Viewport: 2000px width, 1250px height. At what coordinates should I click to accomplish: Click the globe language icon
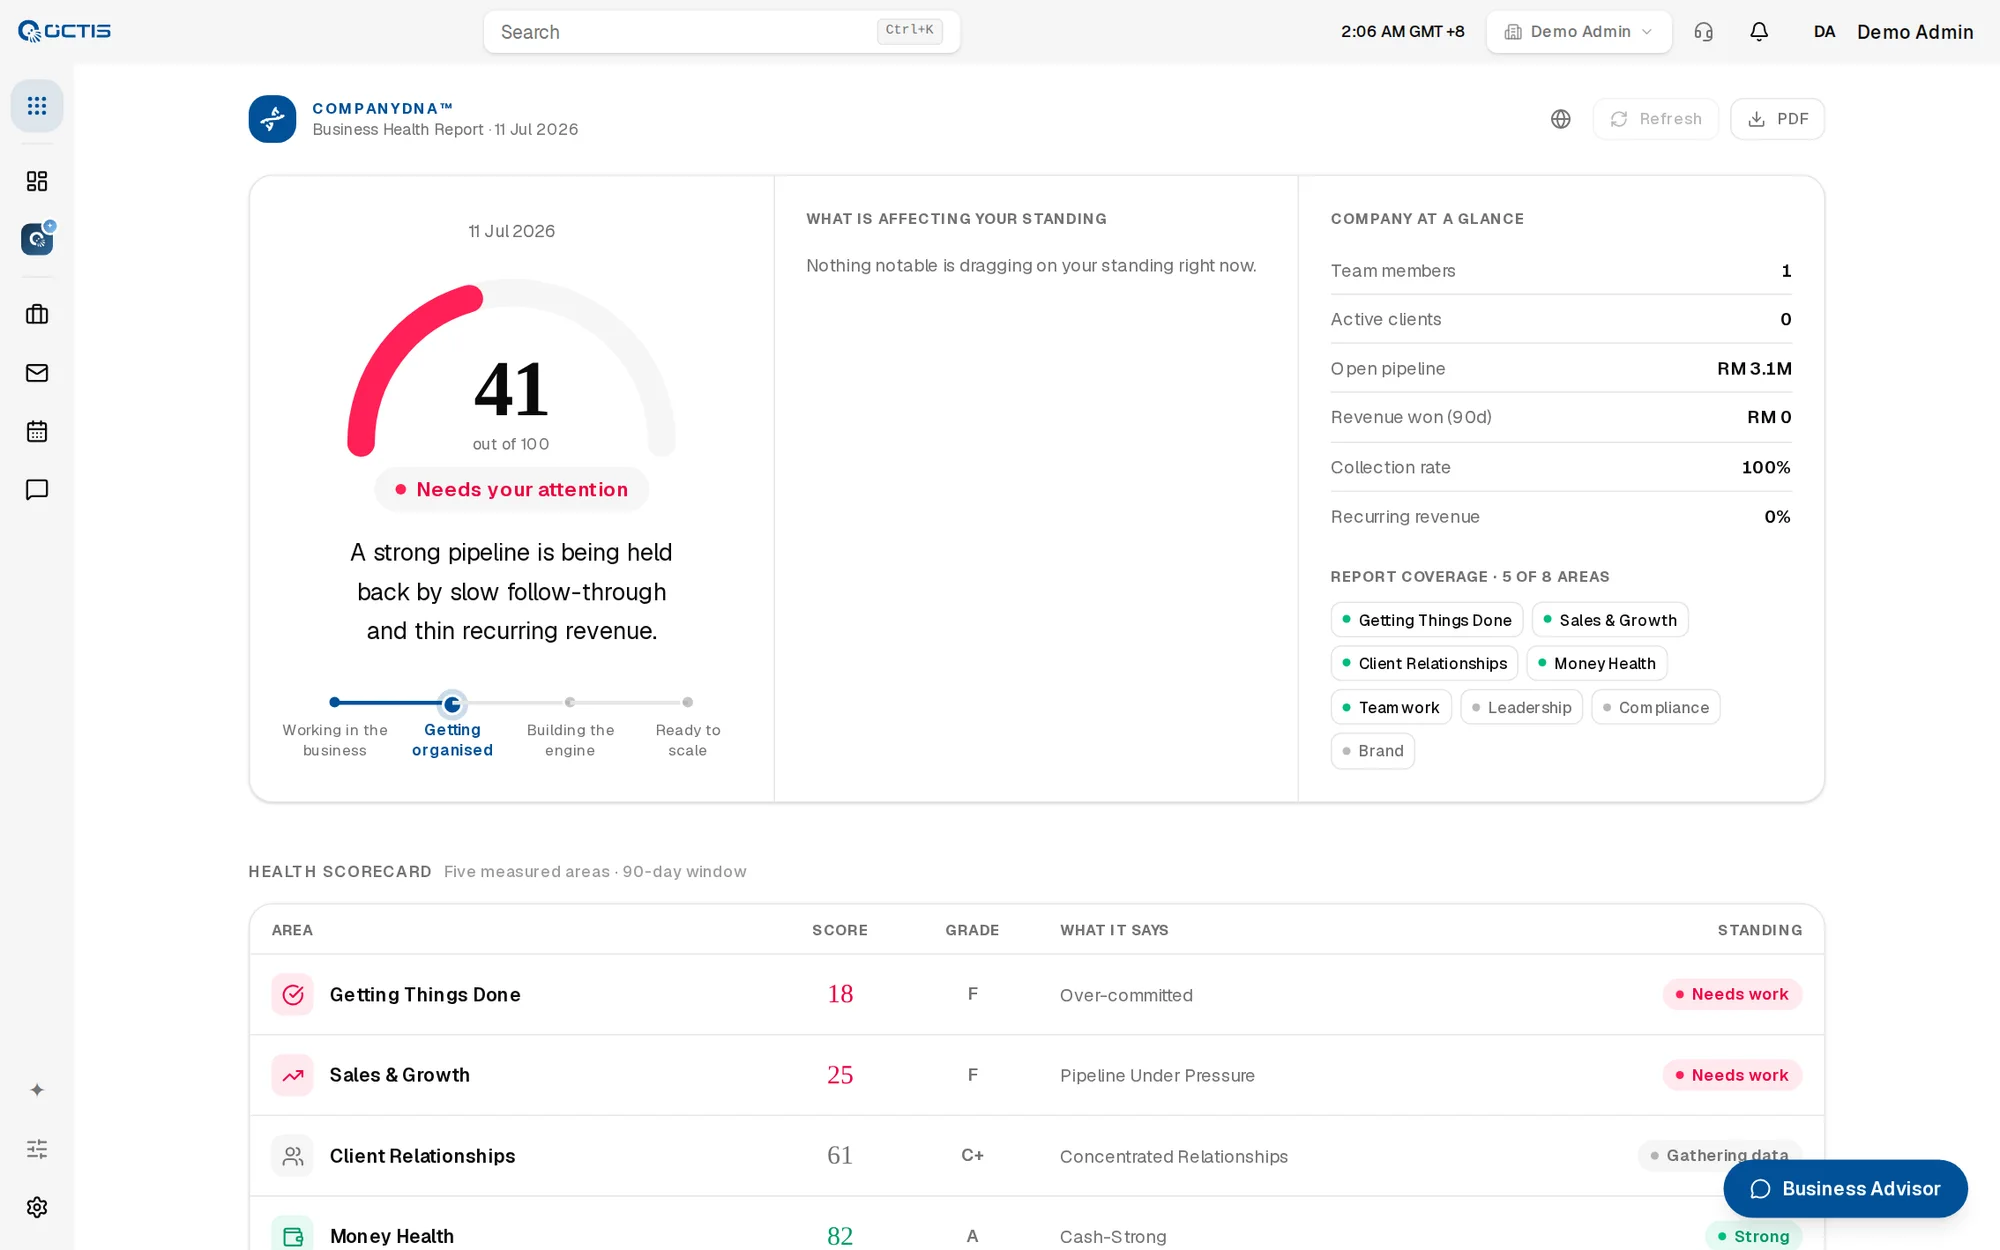[x=1561, y=119]
